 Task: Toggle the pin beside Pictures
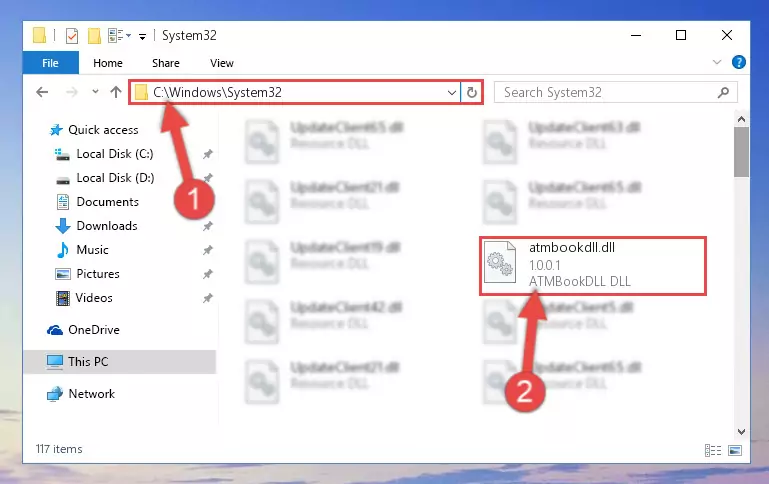pyautogui.click(x=208, y=274)
